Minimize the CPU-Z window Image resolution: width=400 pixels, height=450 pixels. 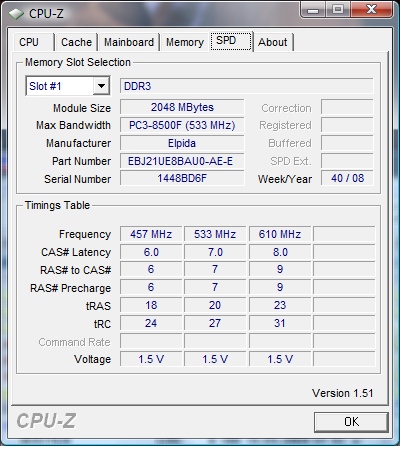click(x=313, y=10)
